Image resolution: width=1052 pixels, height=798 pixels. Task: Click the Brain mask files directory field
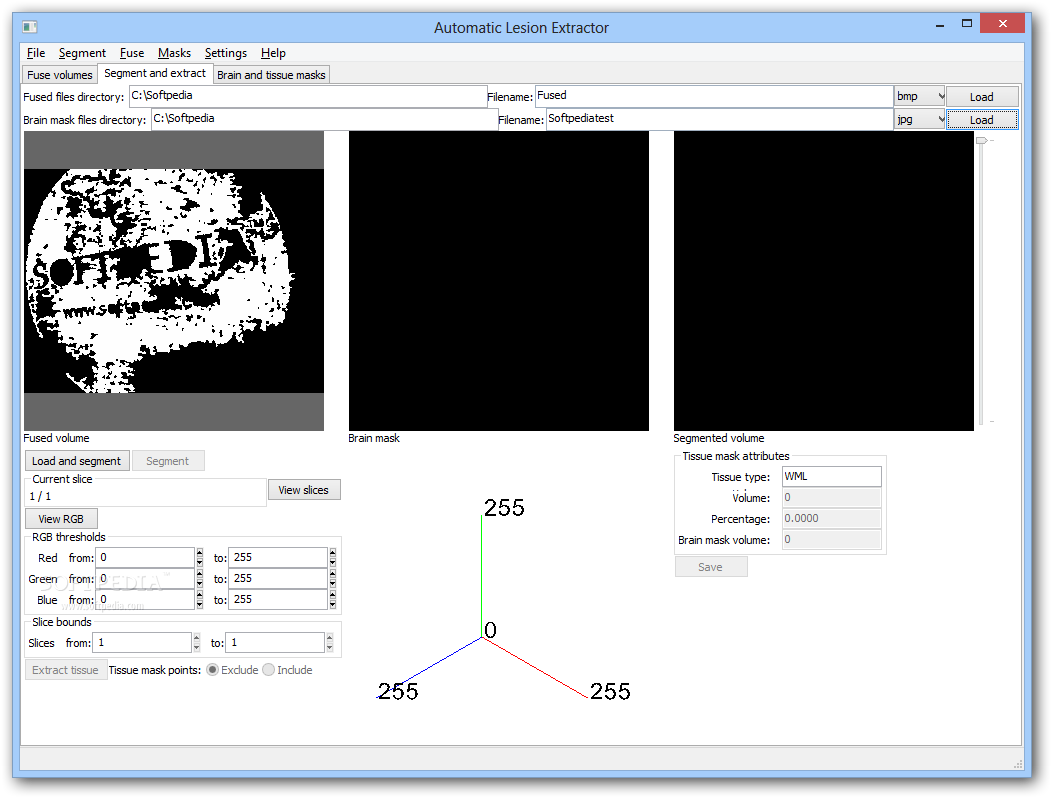pos(325,119)
